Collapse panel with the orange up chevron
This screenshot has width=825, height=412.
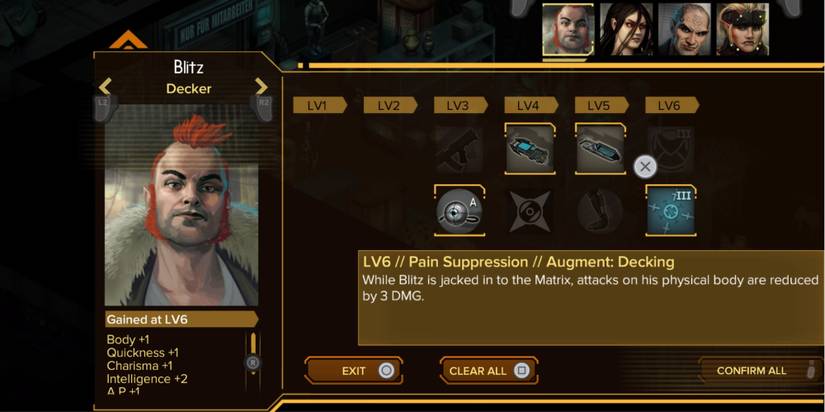click(128, 40)
